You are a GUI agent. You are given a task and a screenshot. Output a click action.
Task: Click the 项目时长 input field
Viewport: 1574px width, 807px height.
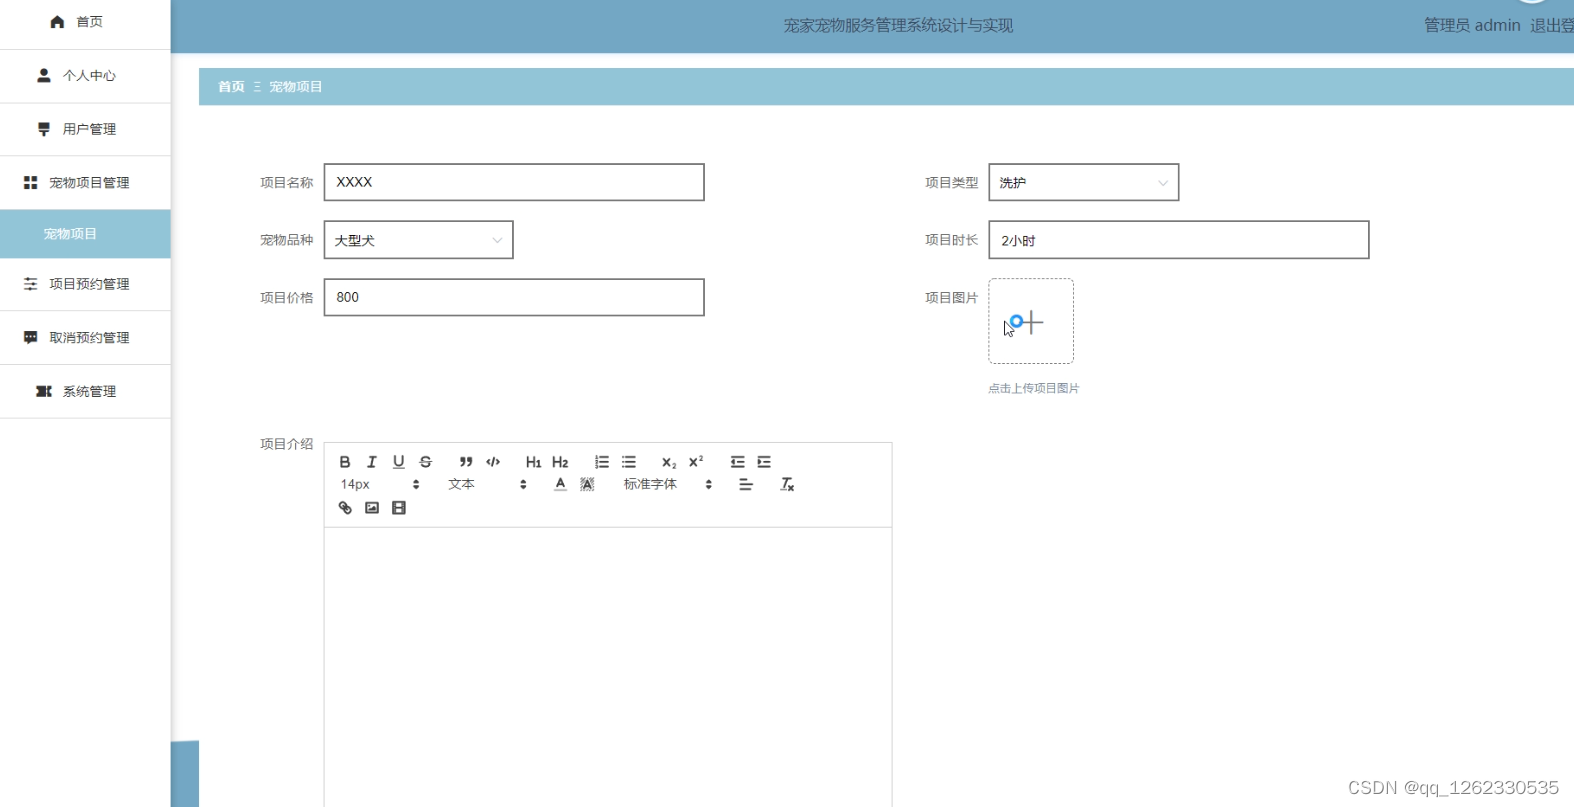click(x=1179, y=240)
